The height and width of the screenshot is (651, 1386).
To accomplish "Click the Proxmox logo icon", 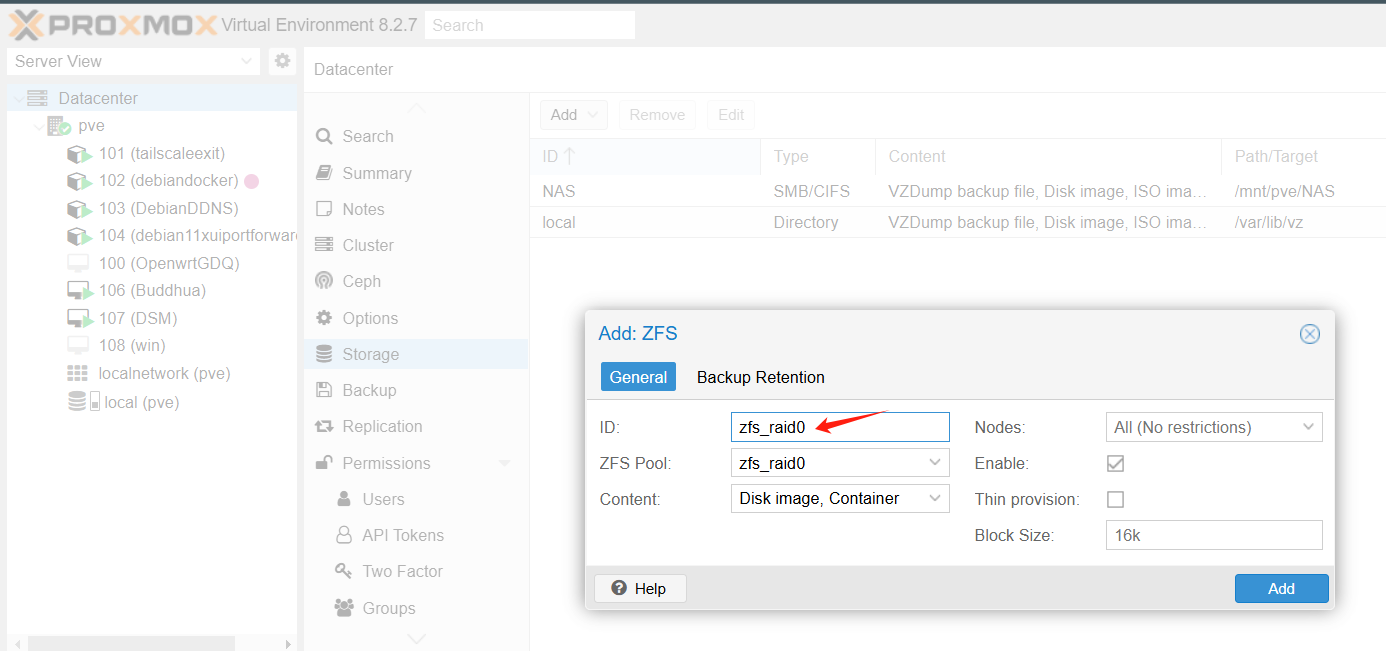I will [x=28, y=24].
